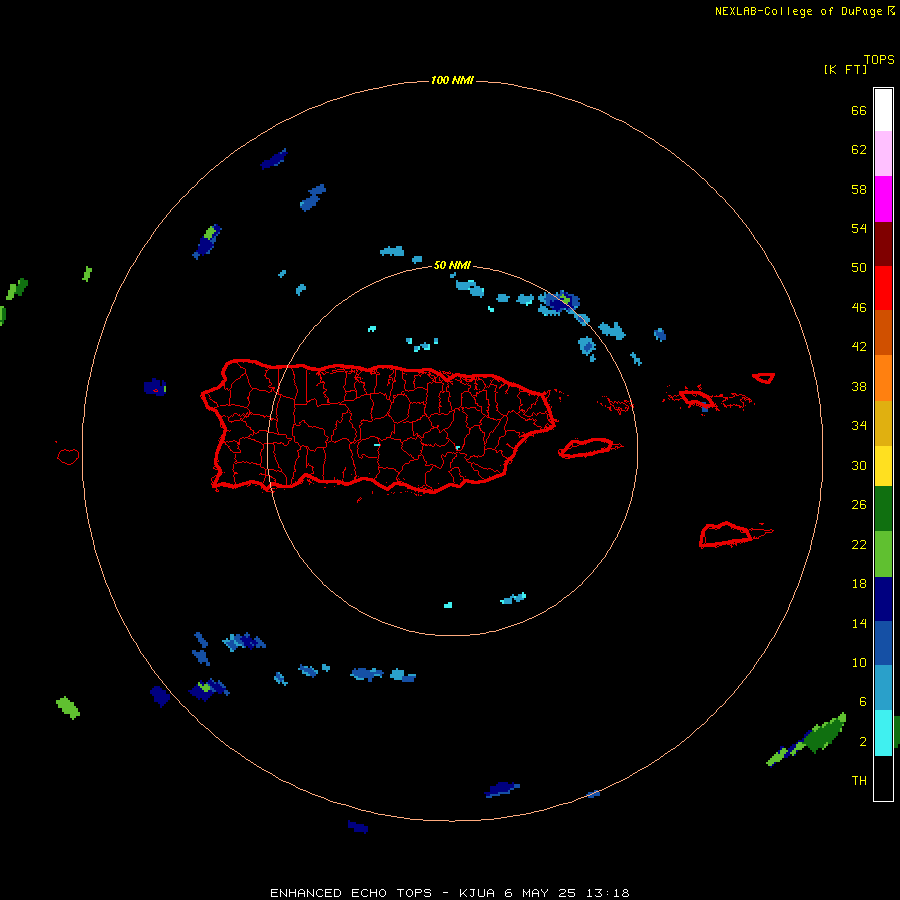Click the "30" legend value
Viewport: 900px width, 900px height.
(859, 465)
